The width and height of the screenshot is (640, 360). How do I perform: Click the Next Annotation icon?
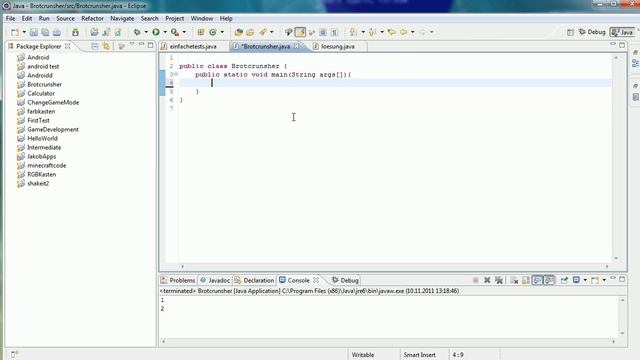click(353, 32)
